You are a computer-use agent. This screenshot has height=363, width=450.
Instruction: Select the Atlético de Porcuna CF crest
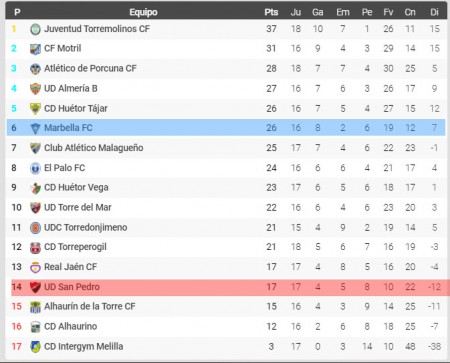click(x=35, y=69)
